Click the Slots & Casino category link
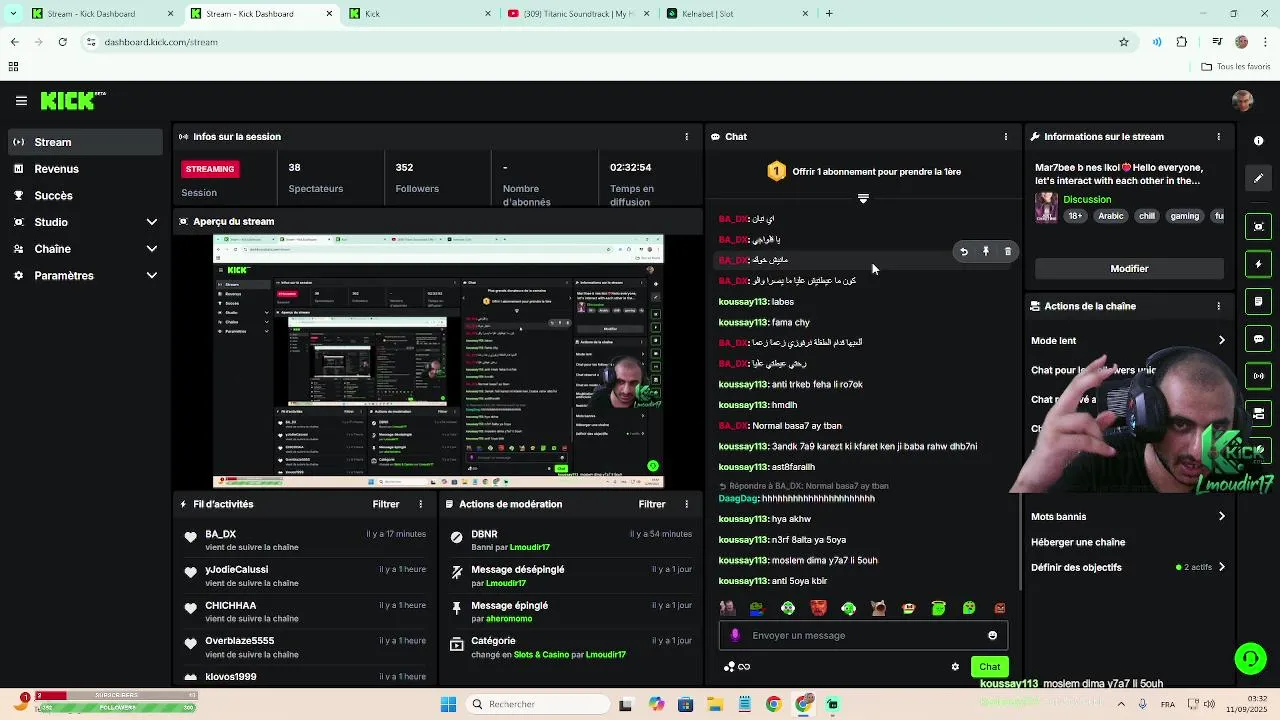The width and height of the screenshot is (1280, 720). (x=541, y=655)
